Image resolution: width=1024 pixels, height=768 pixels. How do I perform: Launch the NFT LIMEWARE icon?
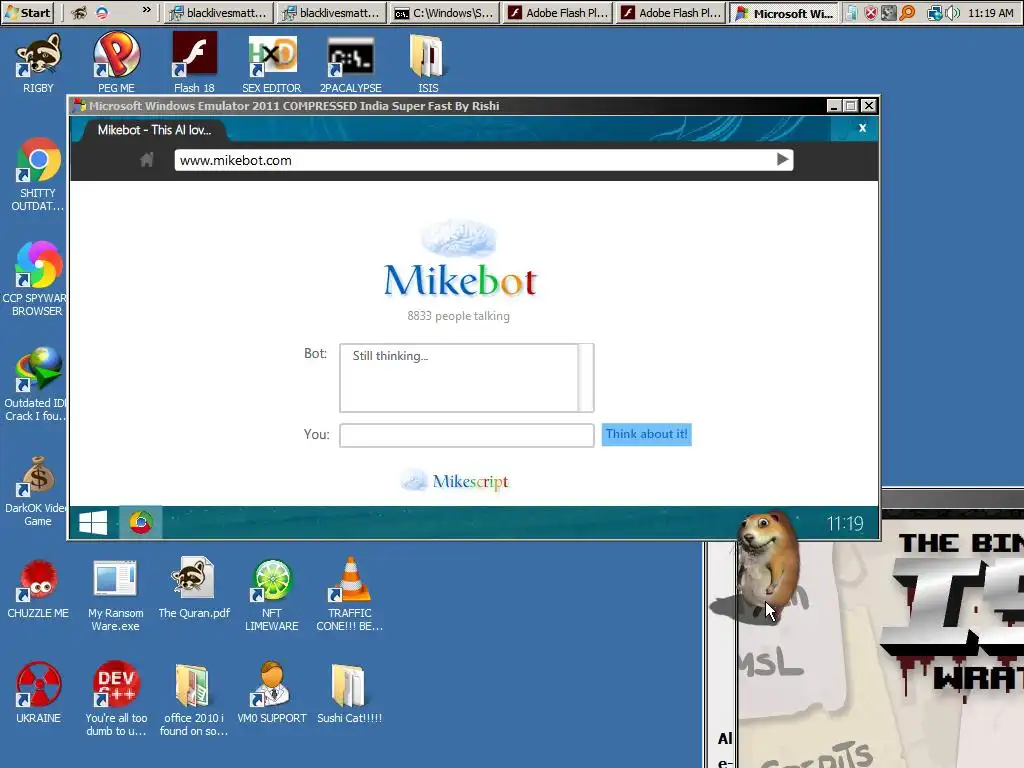pos(272,594)
